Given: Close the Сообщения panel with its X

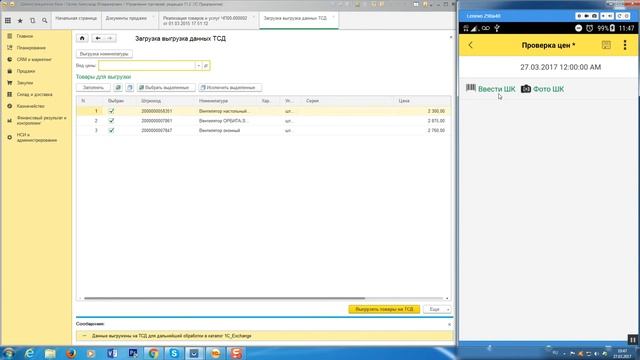Looking at the screenshot, I should [449, 324].
